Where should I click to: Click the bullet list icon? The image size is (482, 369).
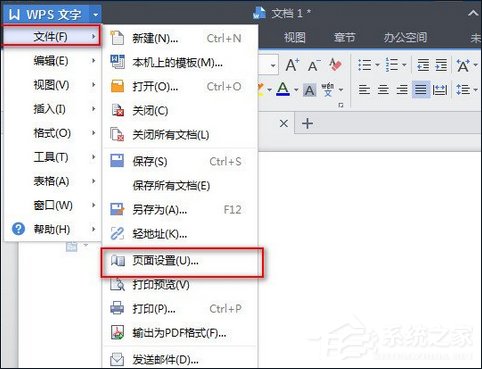pos(364,65)
